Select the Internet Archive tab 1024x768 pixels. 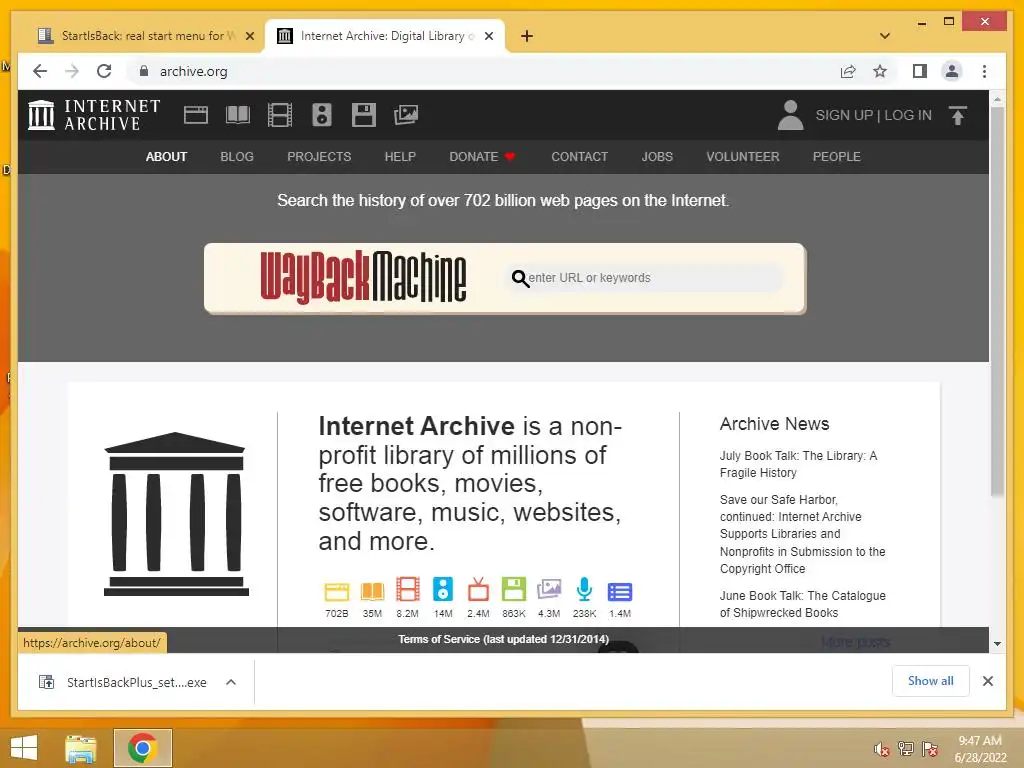[x=385, y=36]
